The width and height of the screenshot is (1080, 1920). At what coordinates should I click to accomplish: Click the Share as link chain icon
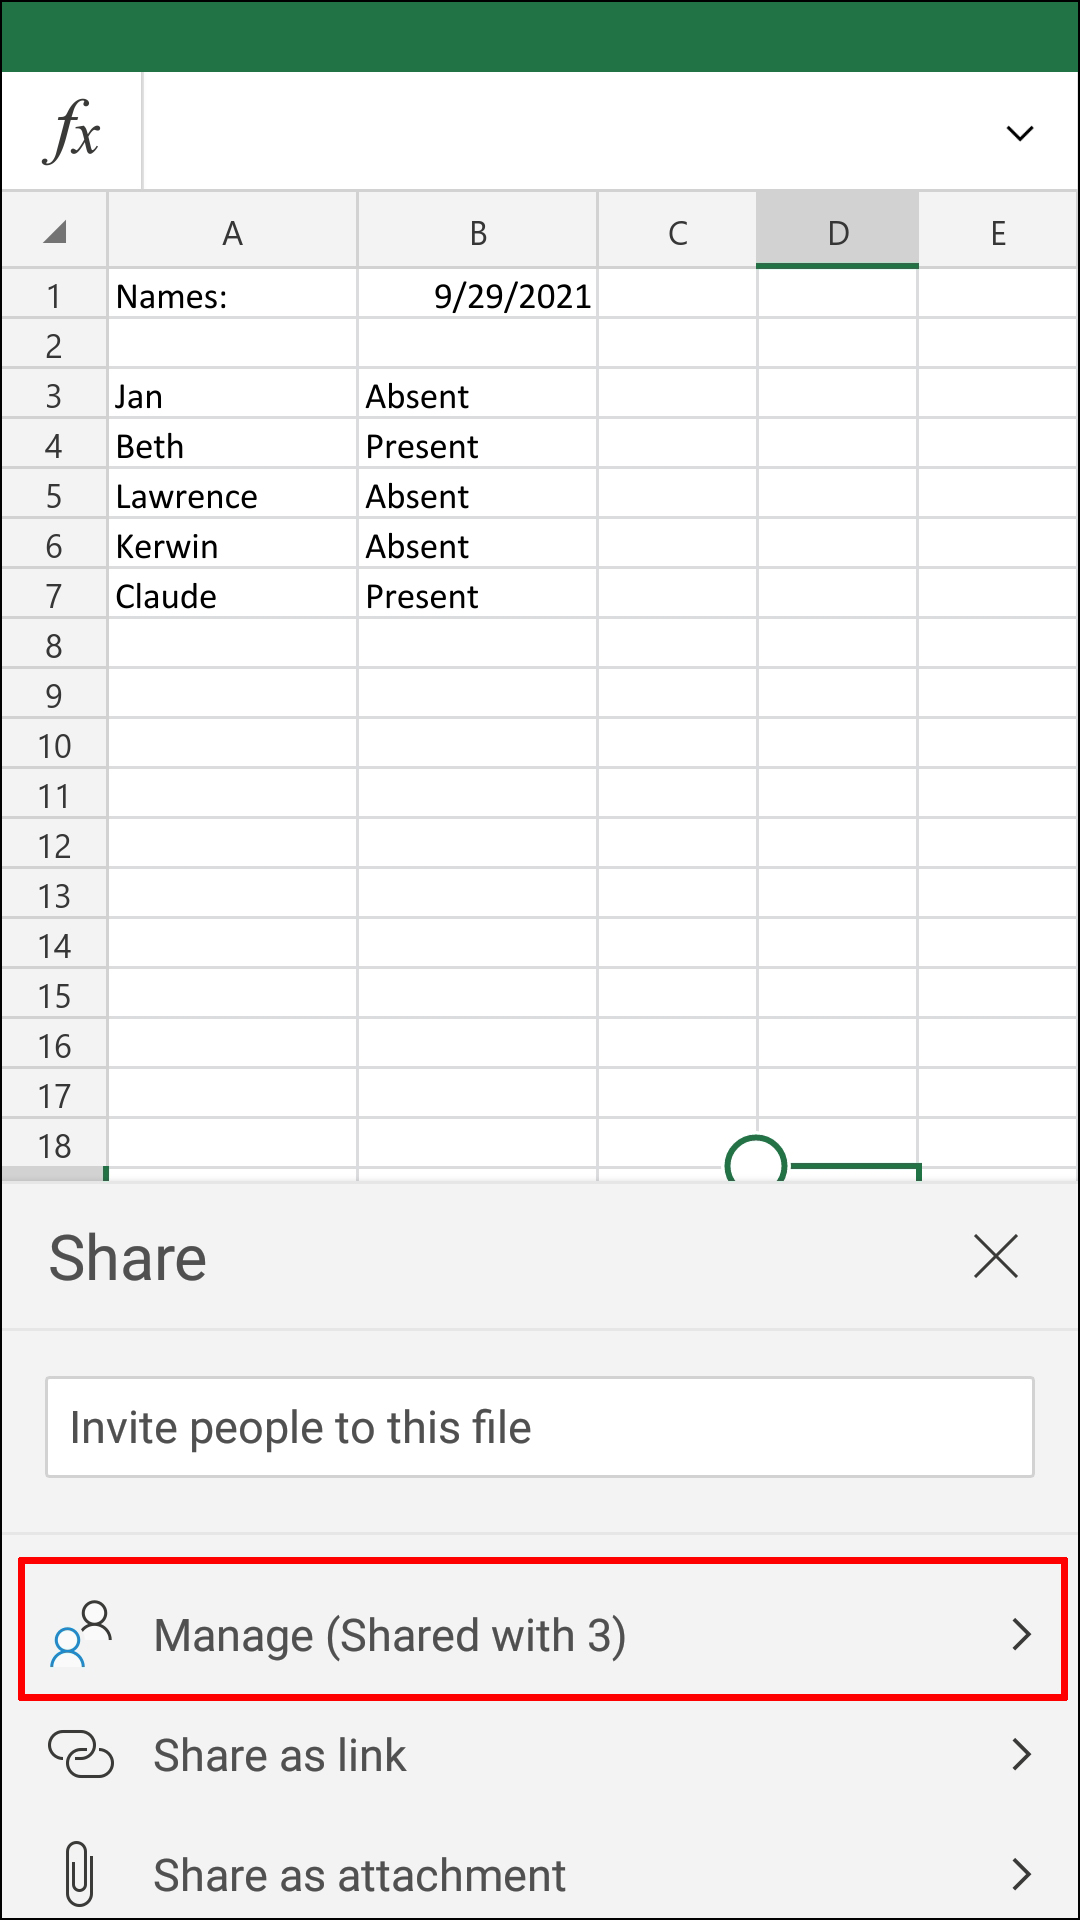click(x=81, y=1755)
